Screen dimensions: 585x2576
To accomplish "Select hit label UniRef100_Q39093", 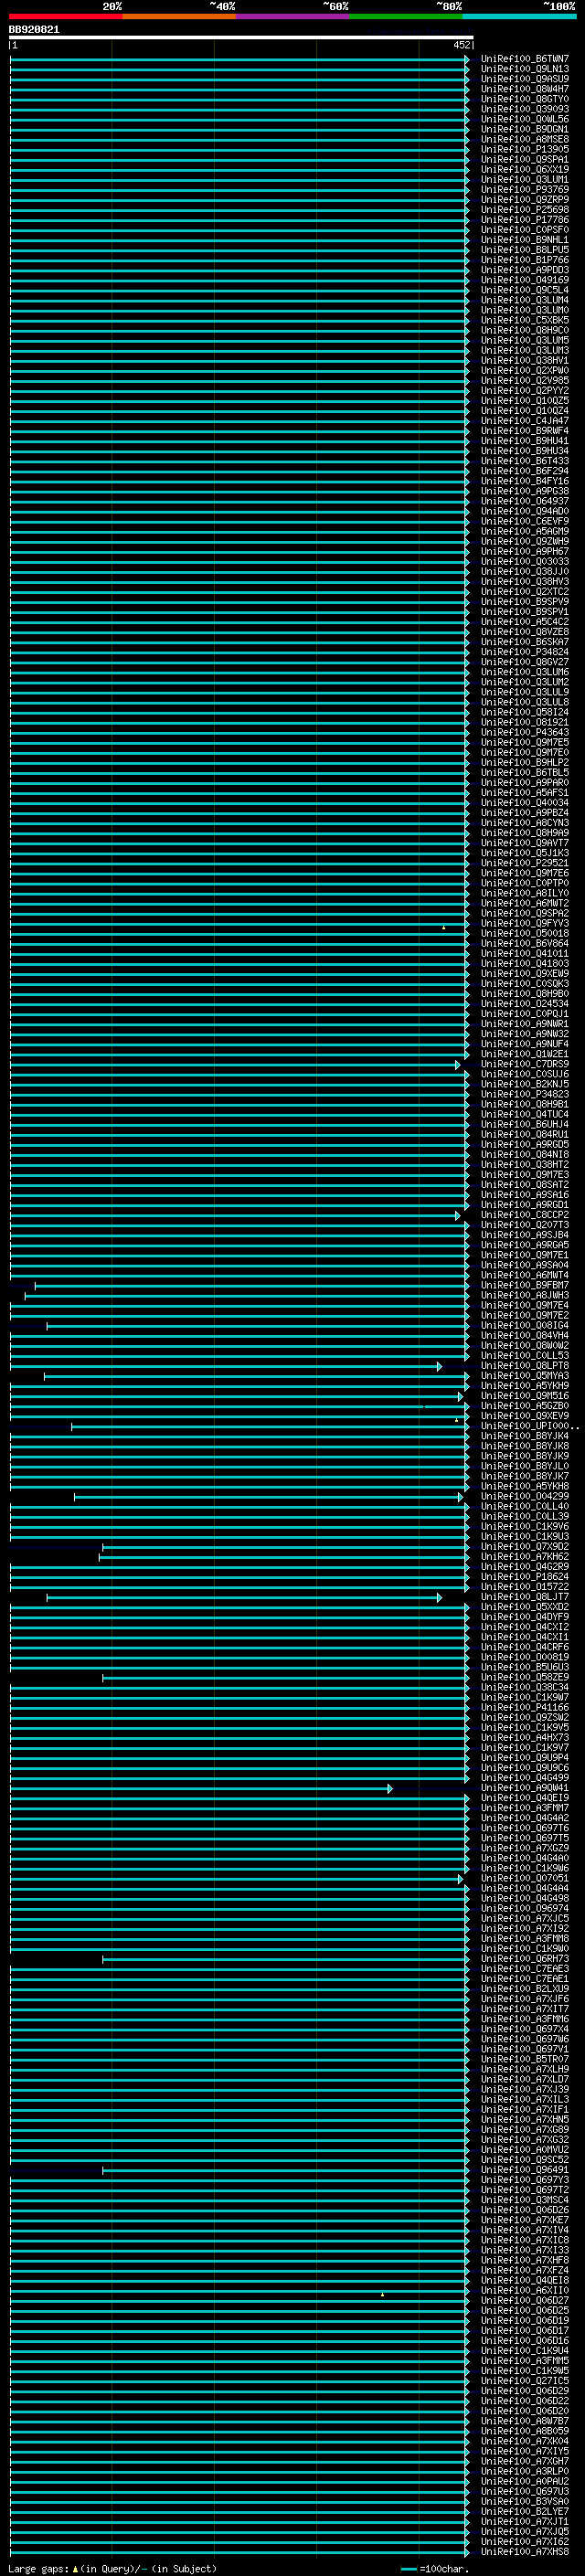I will [x=525, y=109].
